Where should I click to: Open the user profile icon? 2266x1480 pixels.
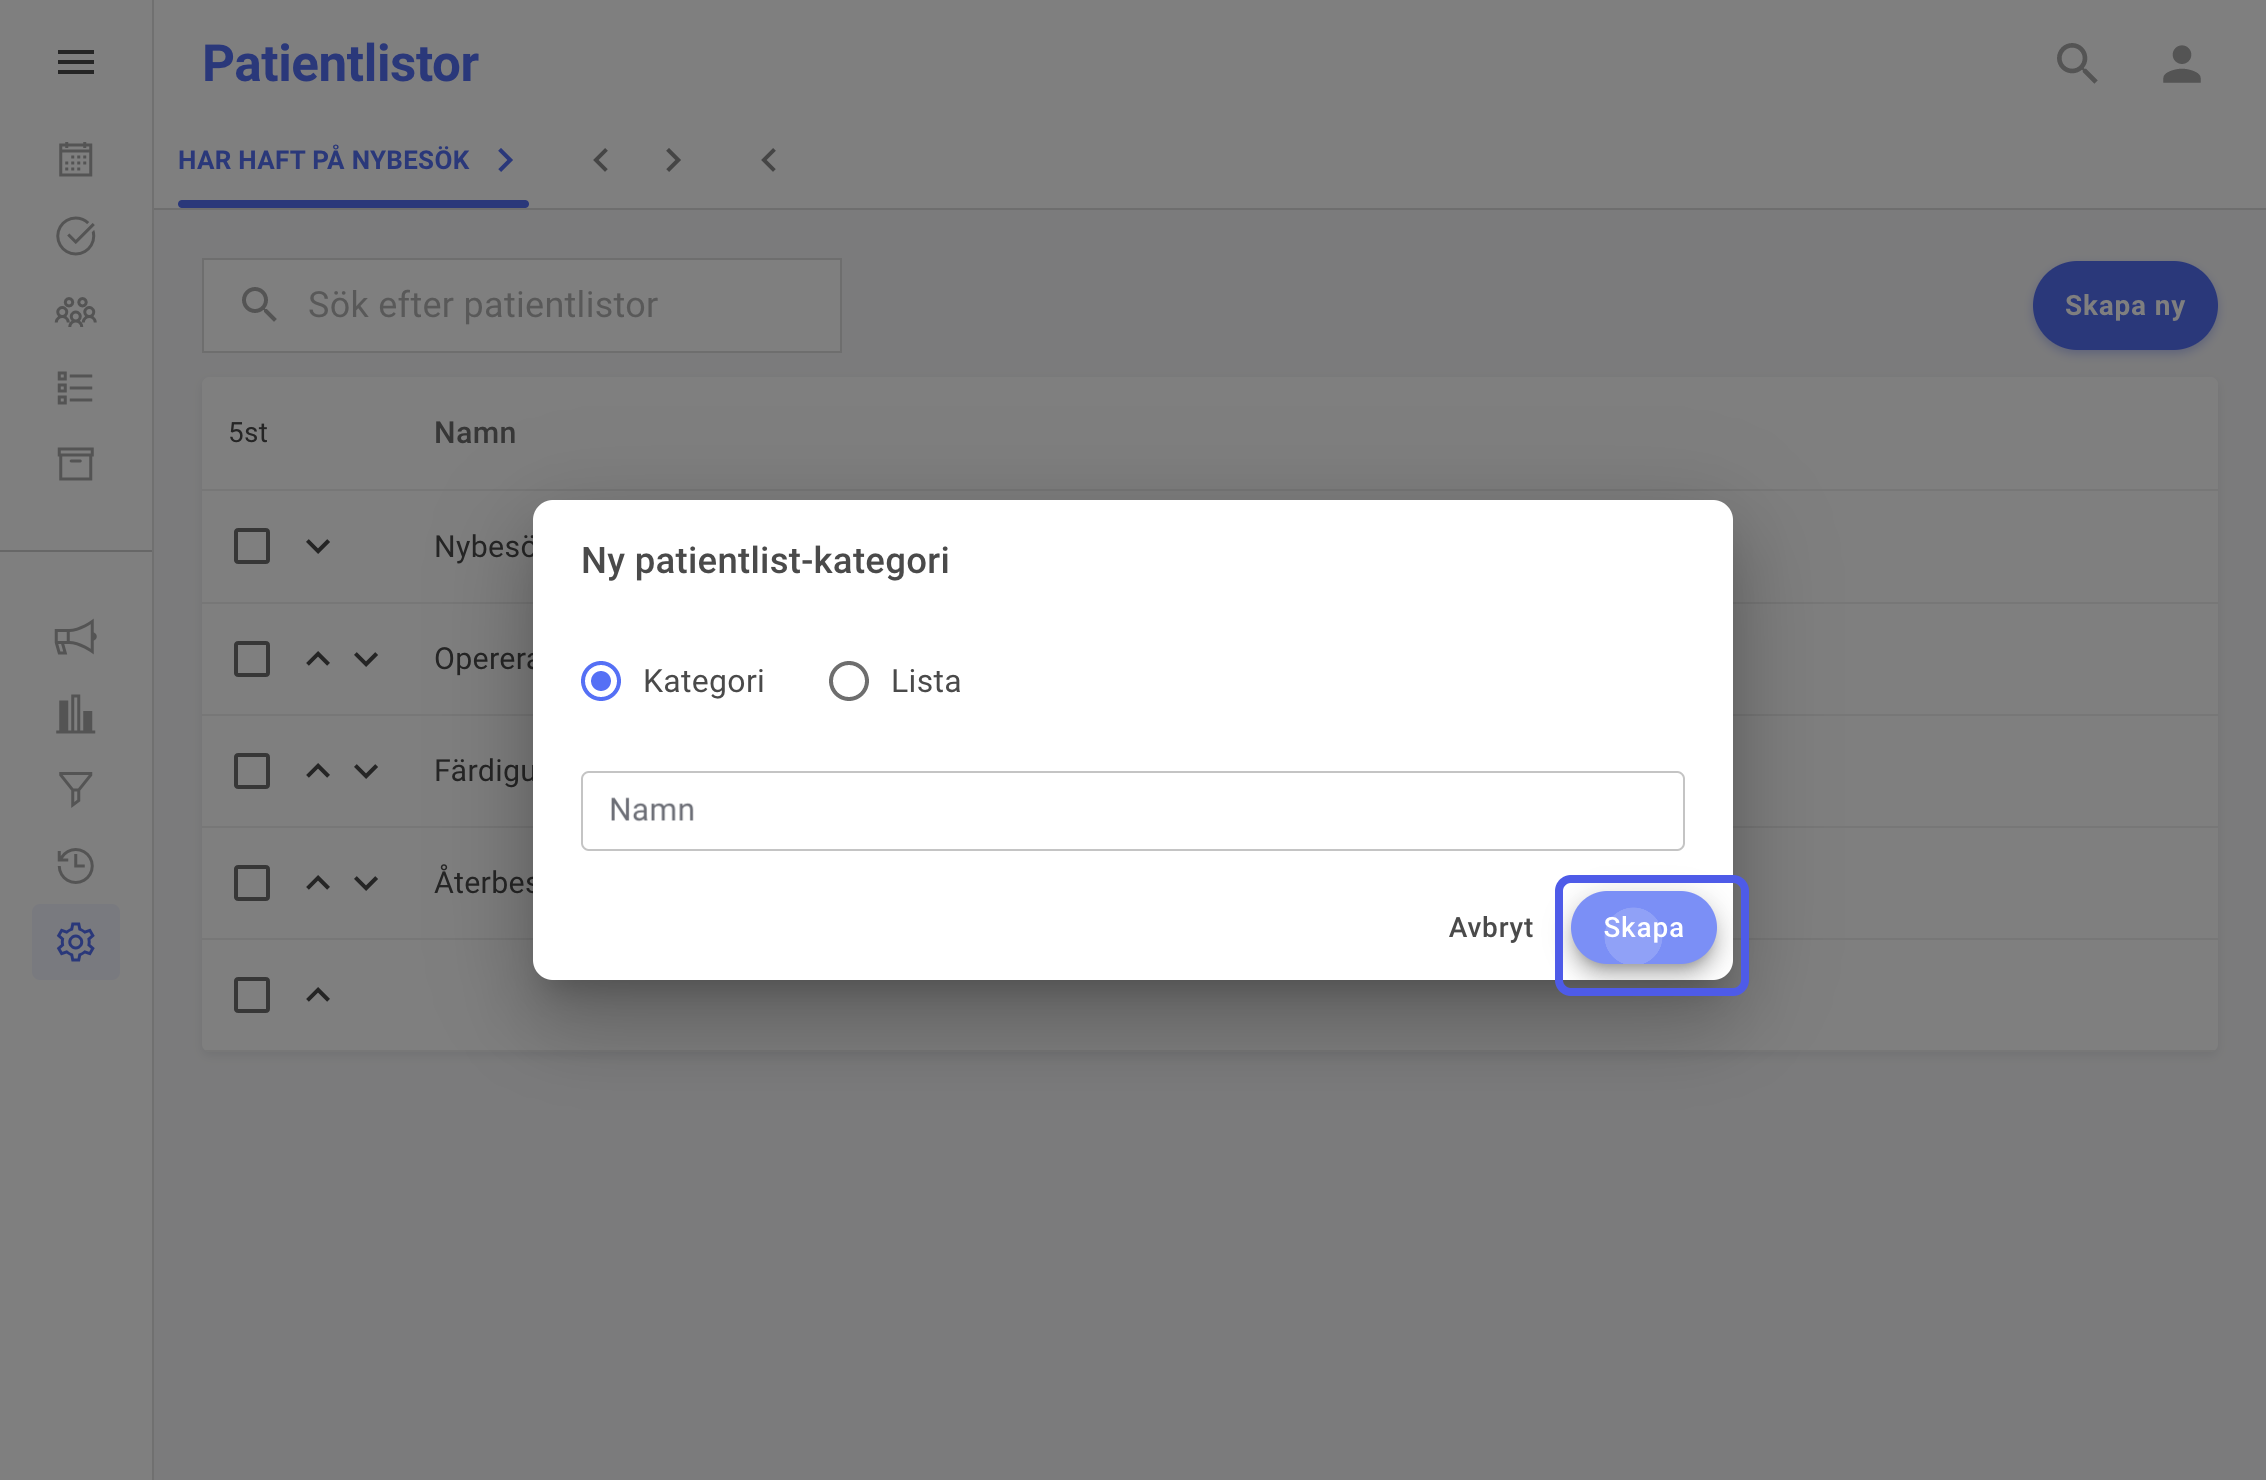tap(2181, 64)
